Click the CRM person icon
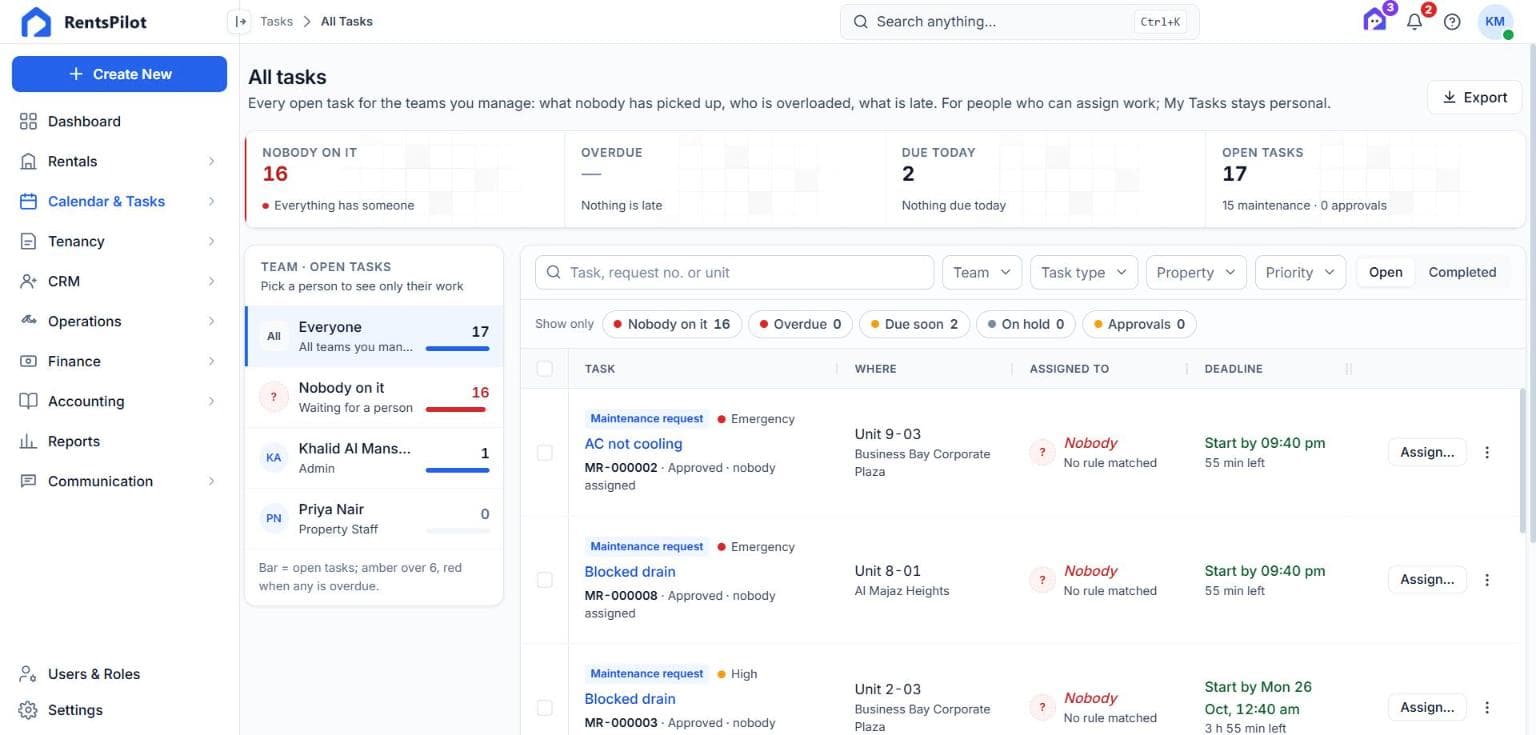 [x=28, y=281]
